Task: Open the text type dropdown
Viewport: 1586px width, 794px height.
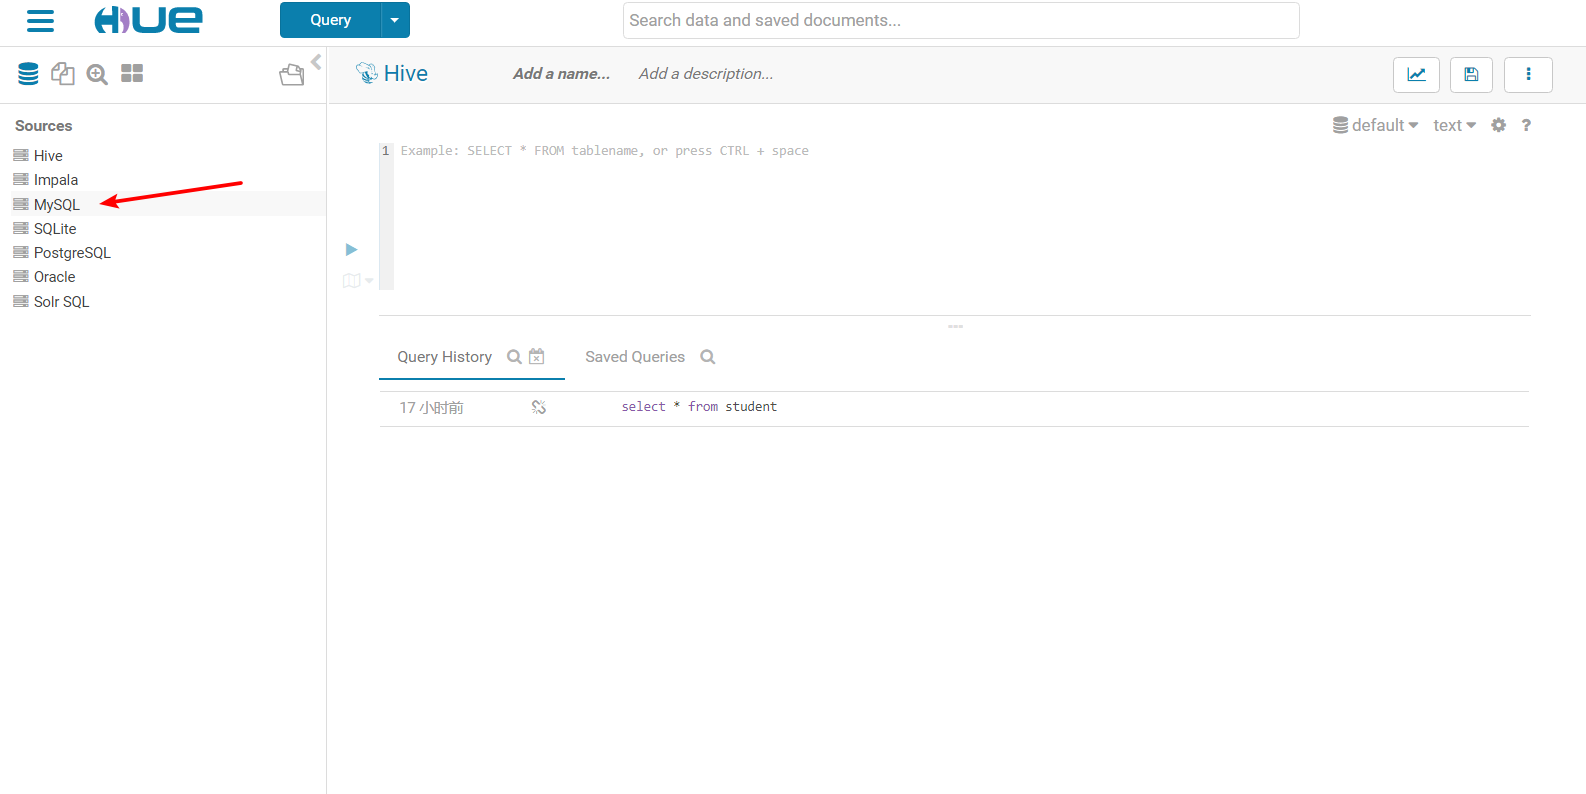Action: pos(1454,125)
